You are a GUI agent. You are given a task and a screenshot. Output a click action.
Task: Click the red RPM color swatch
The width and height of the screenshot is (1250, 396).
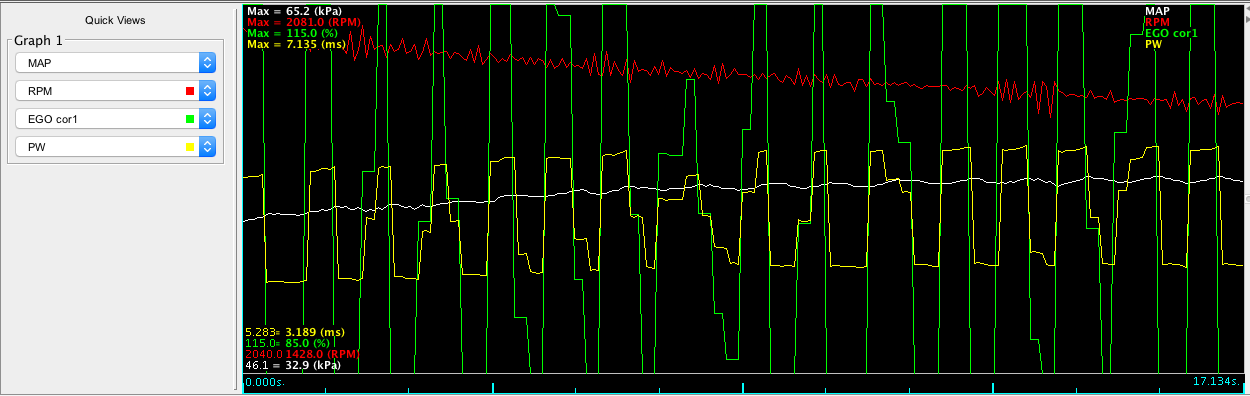pos(190,91)
